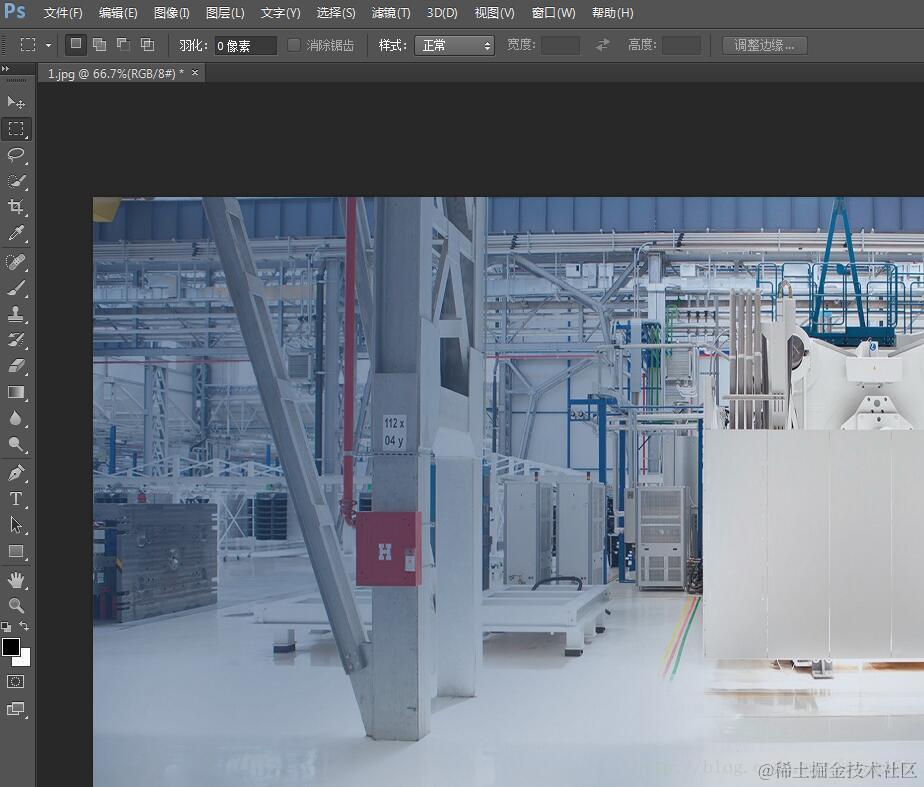Open the 文字(Y) menu
Viewport: 924px width, 787px height.
(280, 13)
